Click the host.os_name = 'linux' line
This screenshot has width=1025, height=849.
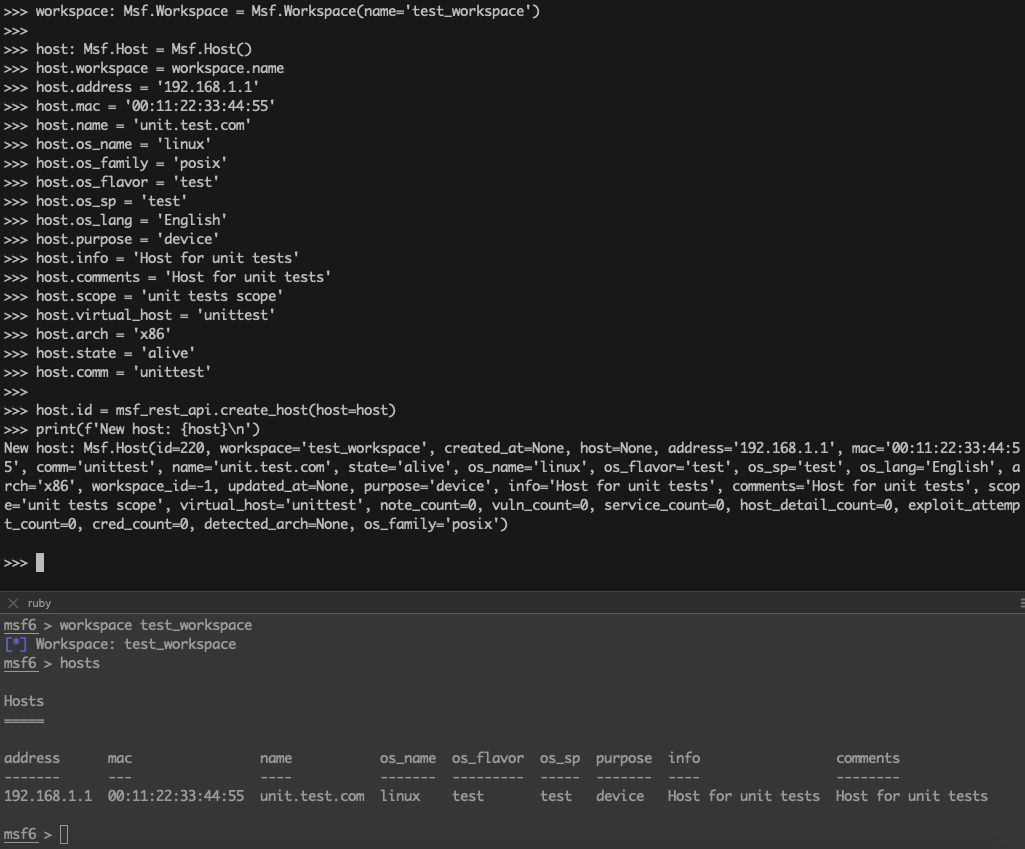108,144
